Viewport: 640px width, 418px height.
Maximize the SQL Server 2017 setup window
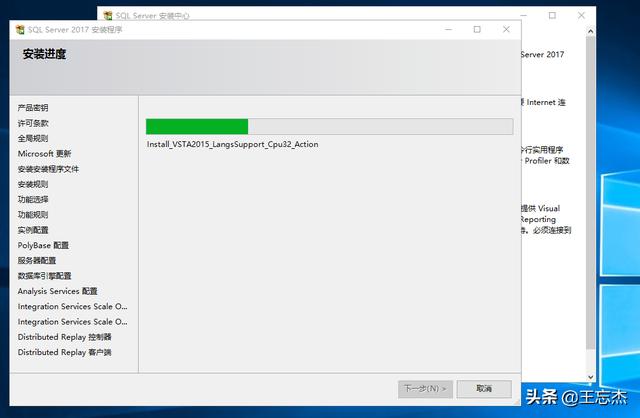477,29
